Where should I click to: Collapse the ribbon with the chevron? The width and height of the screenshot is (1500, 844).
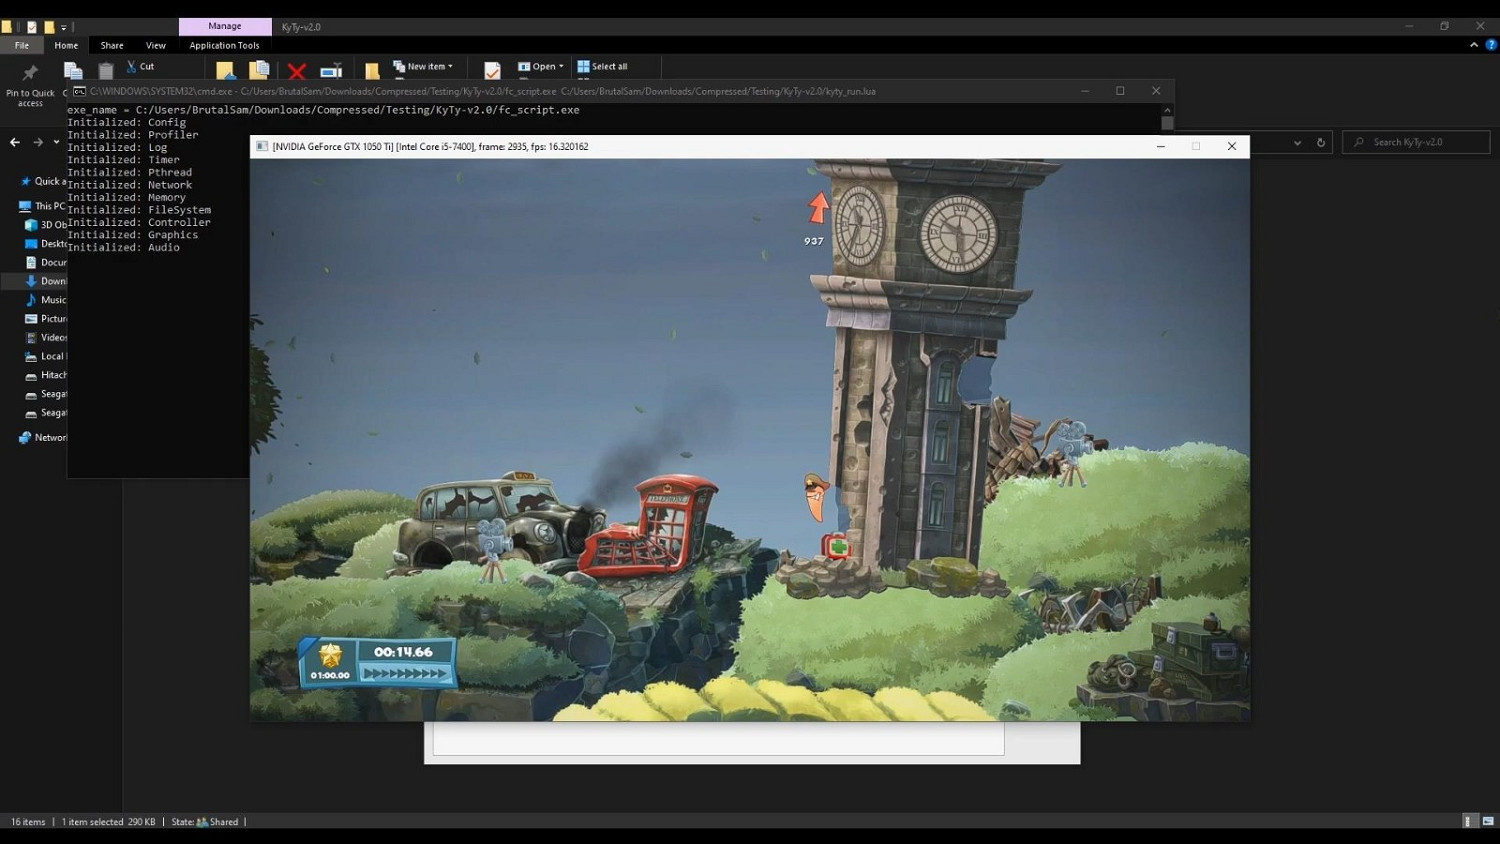coord(1474,45)
